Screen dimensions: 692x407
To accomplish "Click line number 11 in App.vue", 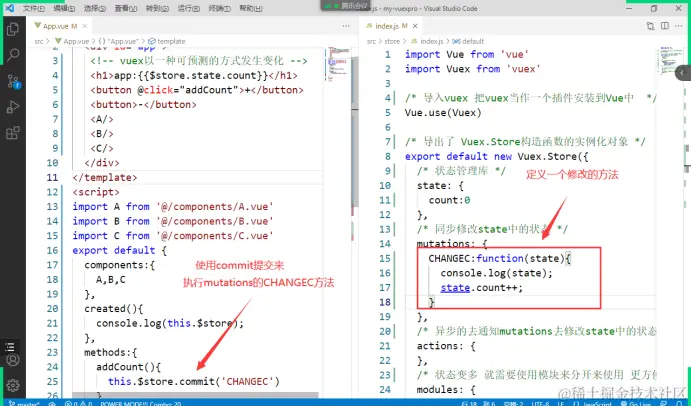I will [52, 177].
